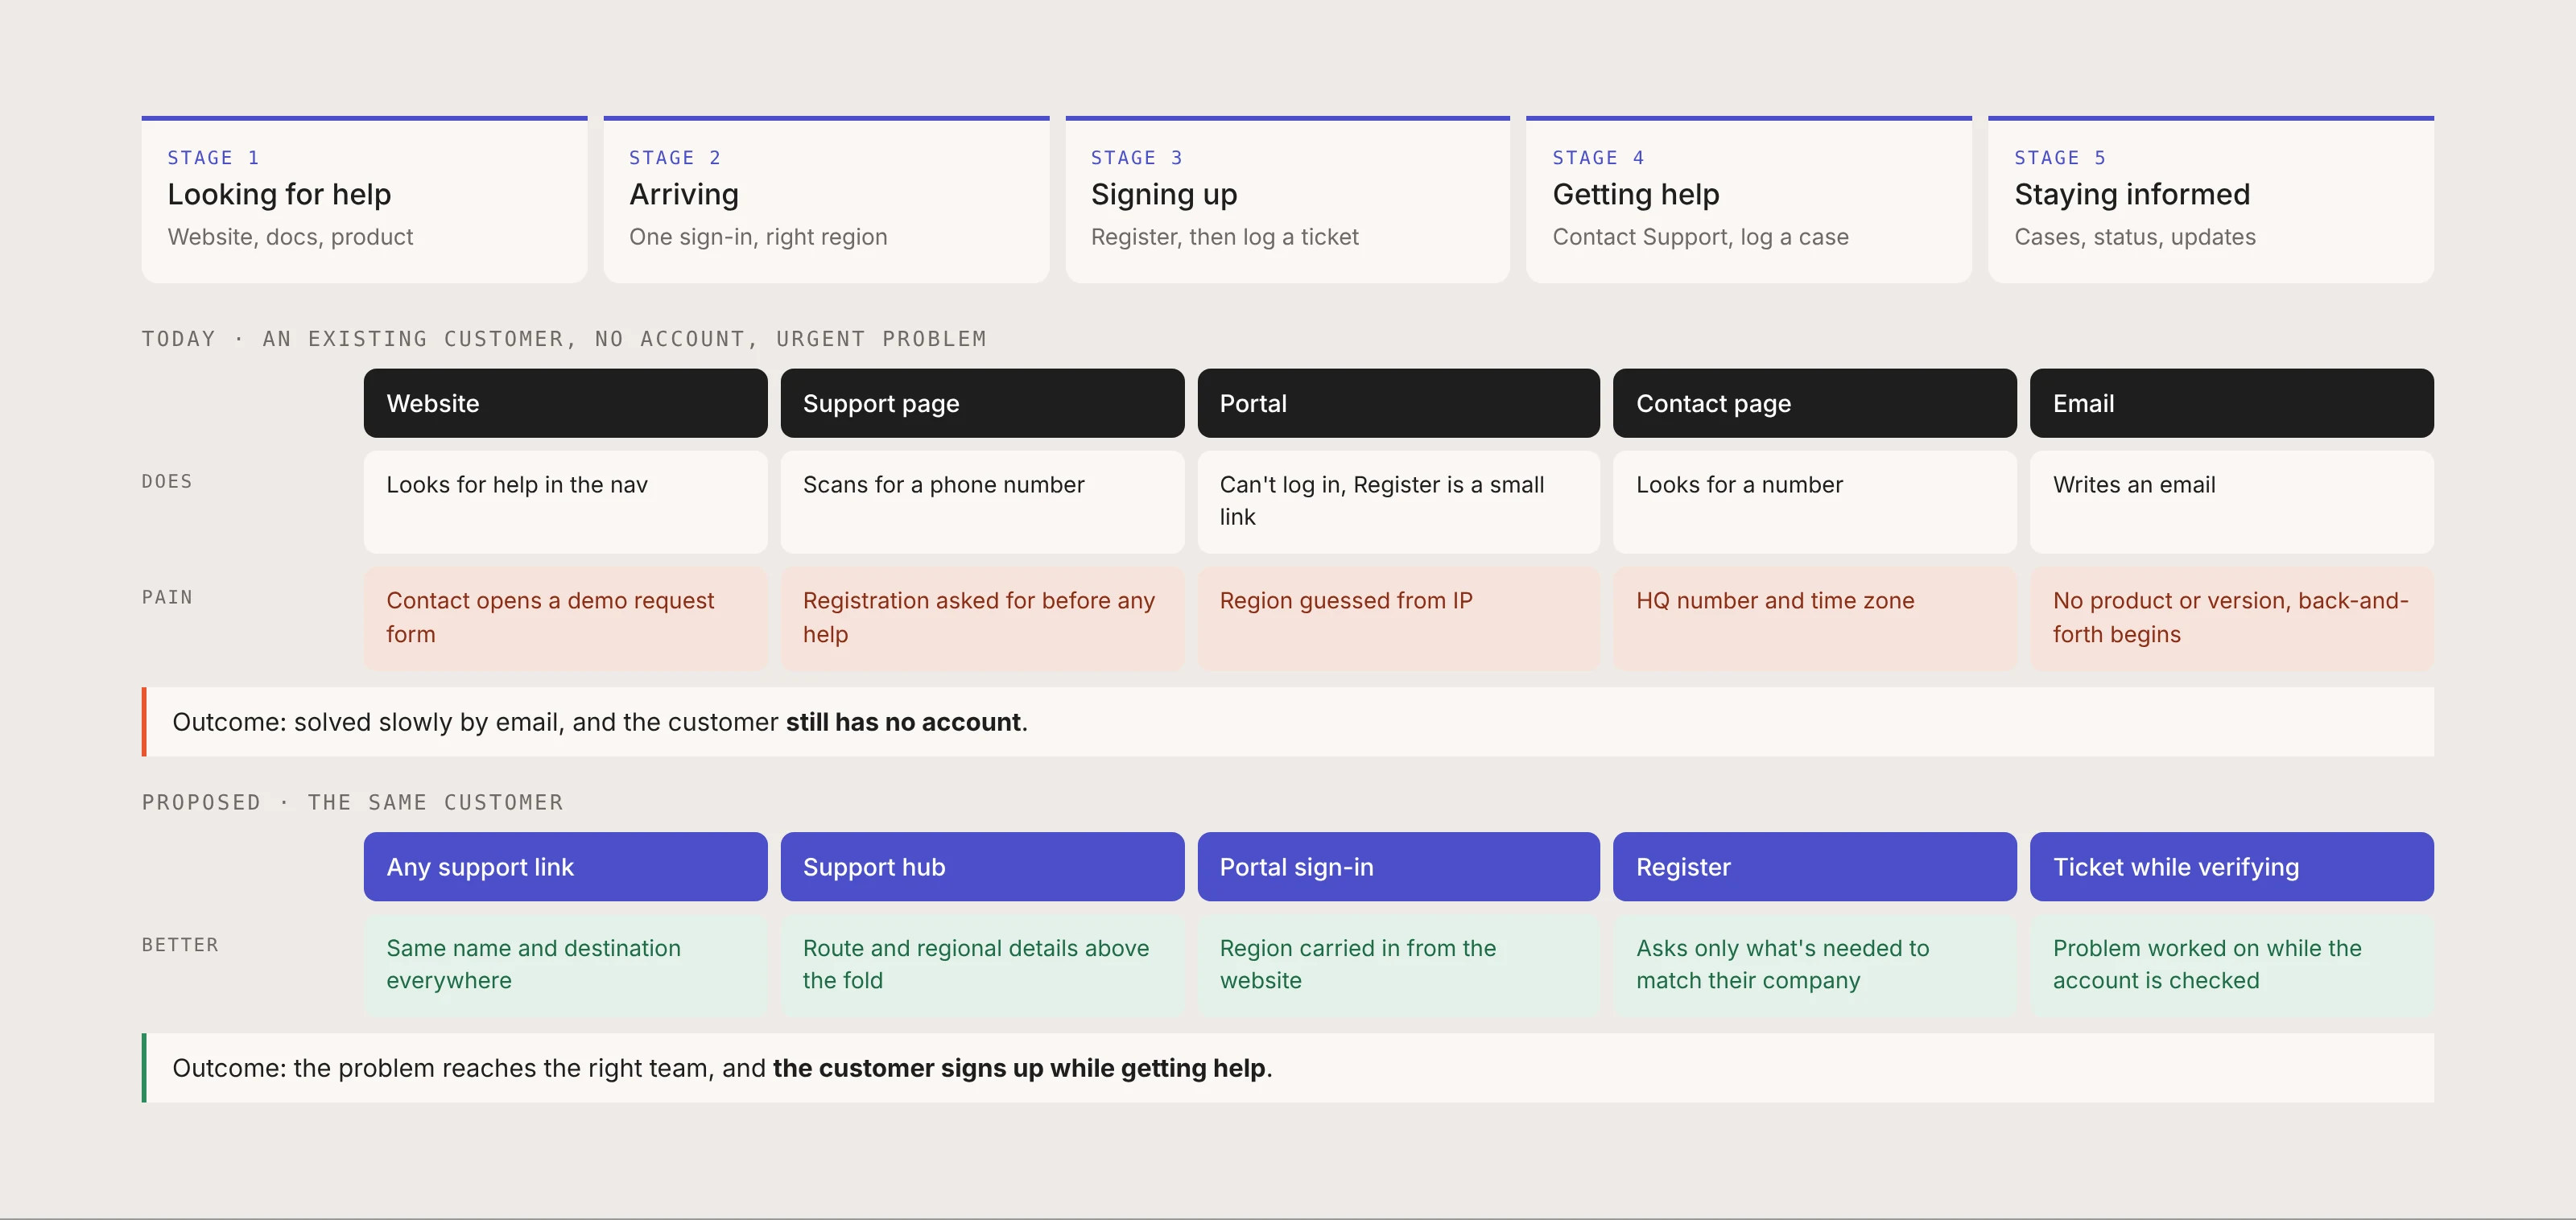The image size is (2576, 1220).
Task: Click 'Registration asked for before any help'
Action: (982, 618)
